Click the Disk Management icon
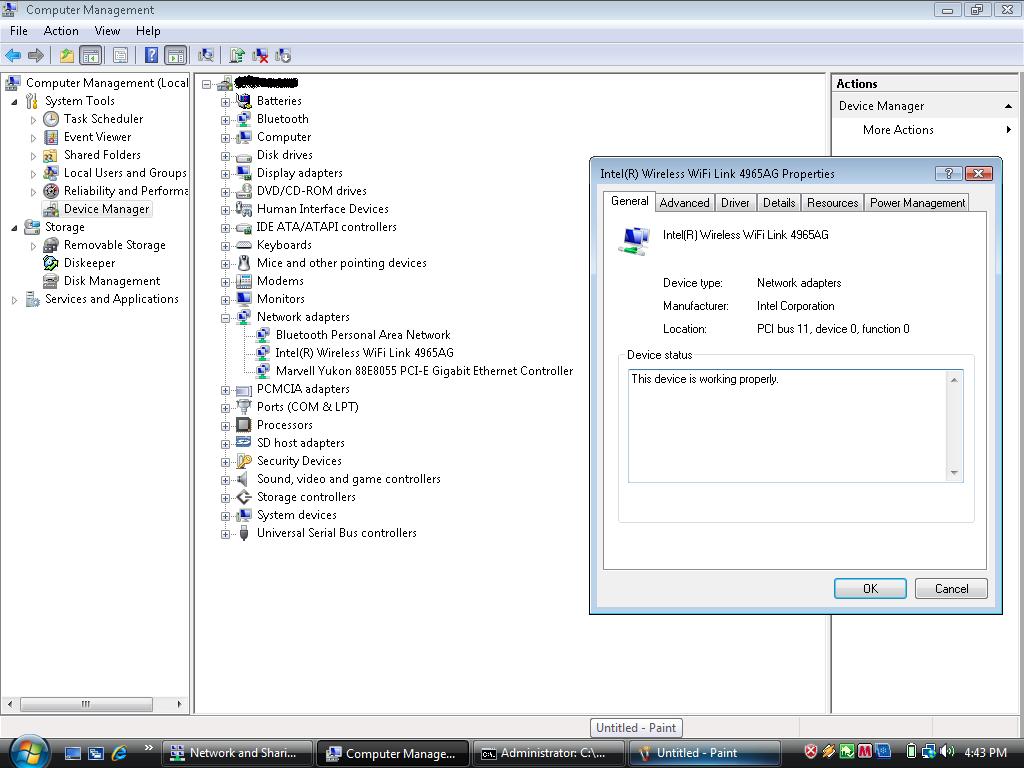This screenshot has width=1024, height=768. click(x=51, y=281)
